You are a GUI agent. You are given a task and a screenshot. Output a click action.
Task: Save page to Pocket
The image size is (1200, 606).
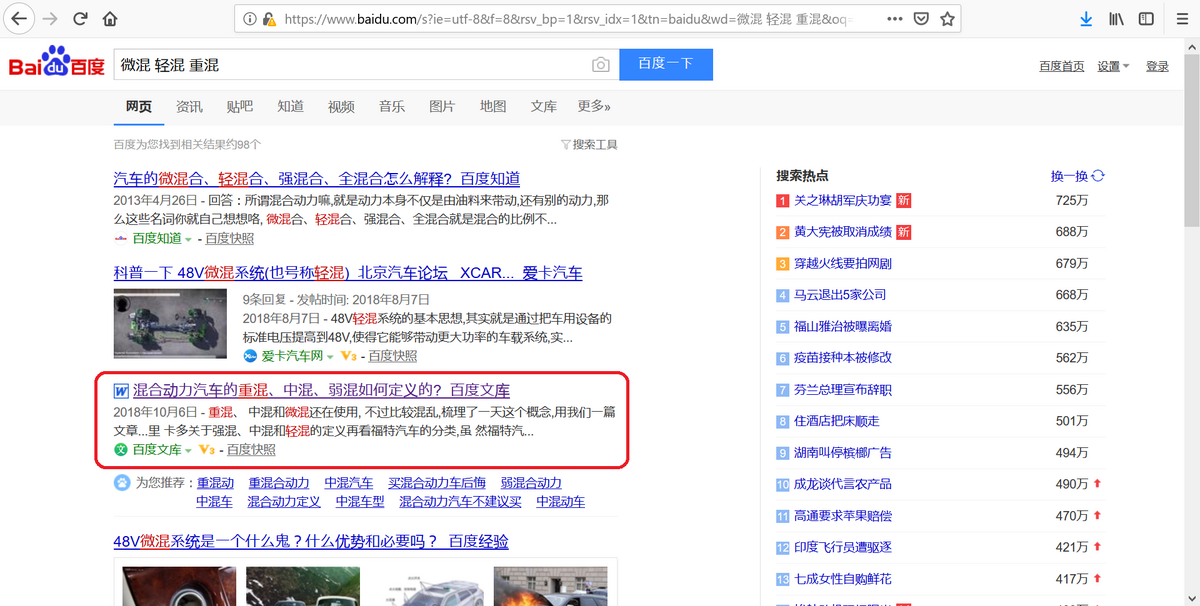click(921, 19)
